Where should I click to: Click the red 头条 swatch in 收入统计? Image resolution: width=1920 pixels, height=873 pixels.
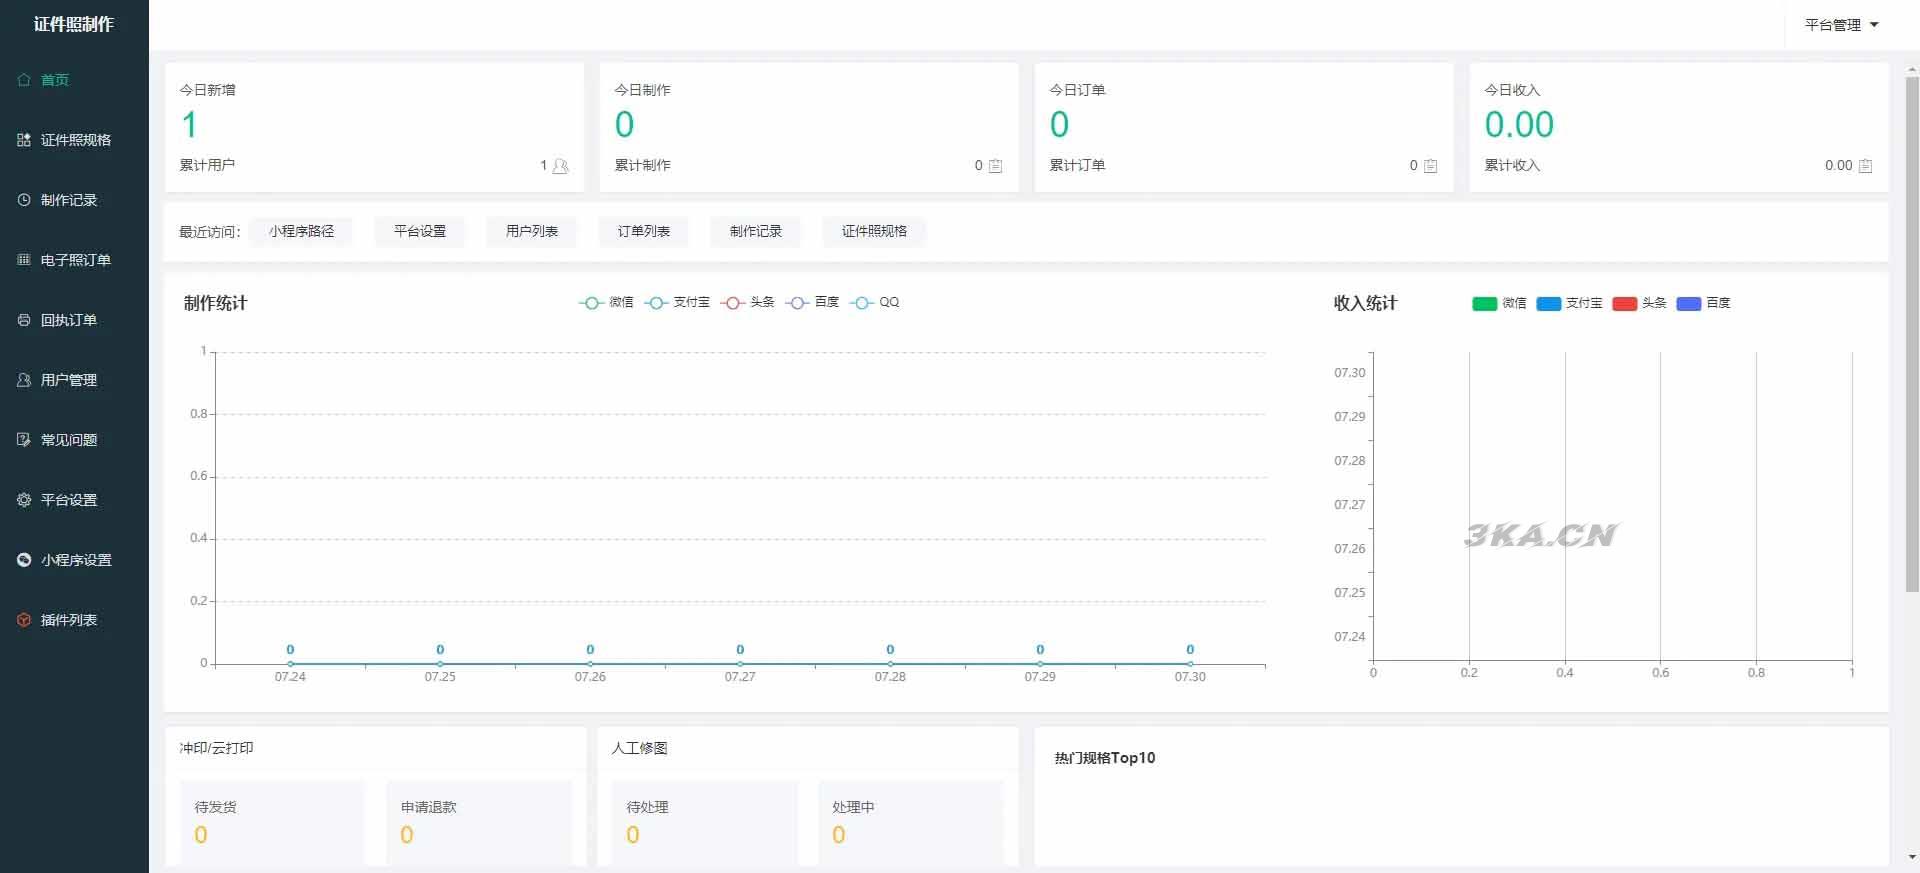pyautogui.click(x=1624, y=303)
